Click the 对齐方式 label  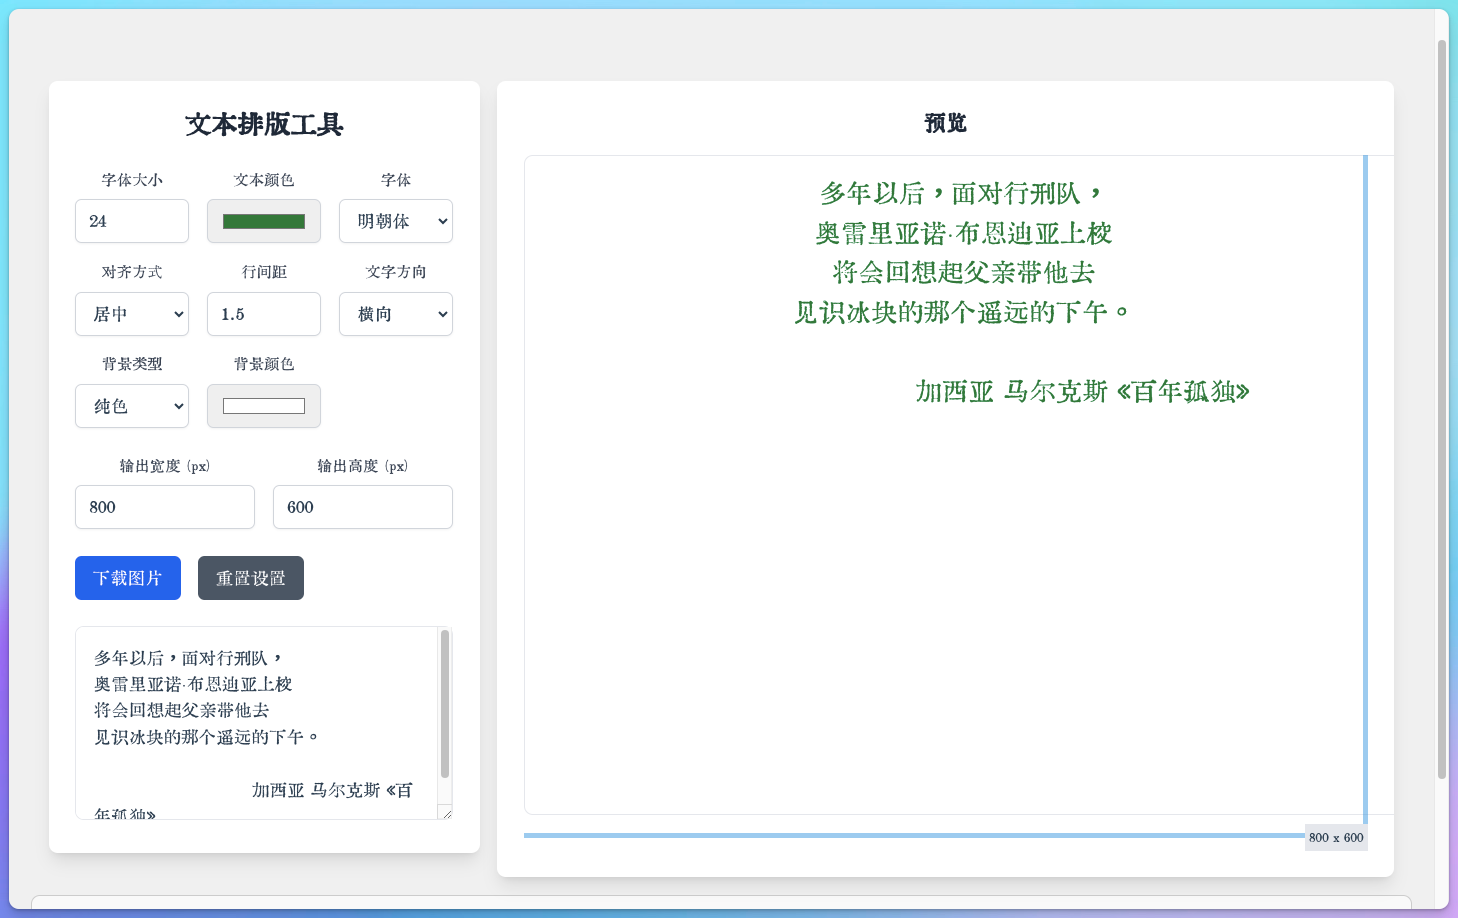(x=132, y=272)
